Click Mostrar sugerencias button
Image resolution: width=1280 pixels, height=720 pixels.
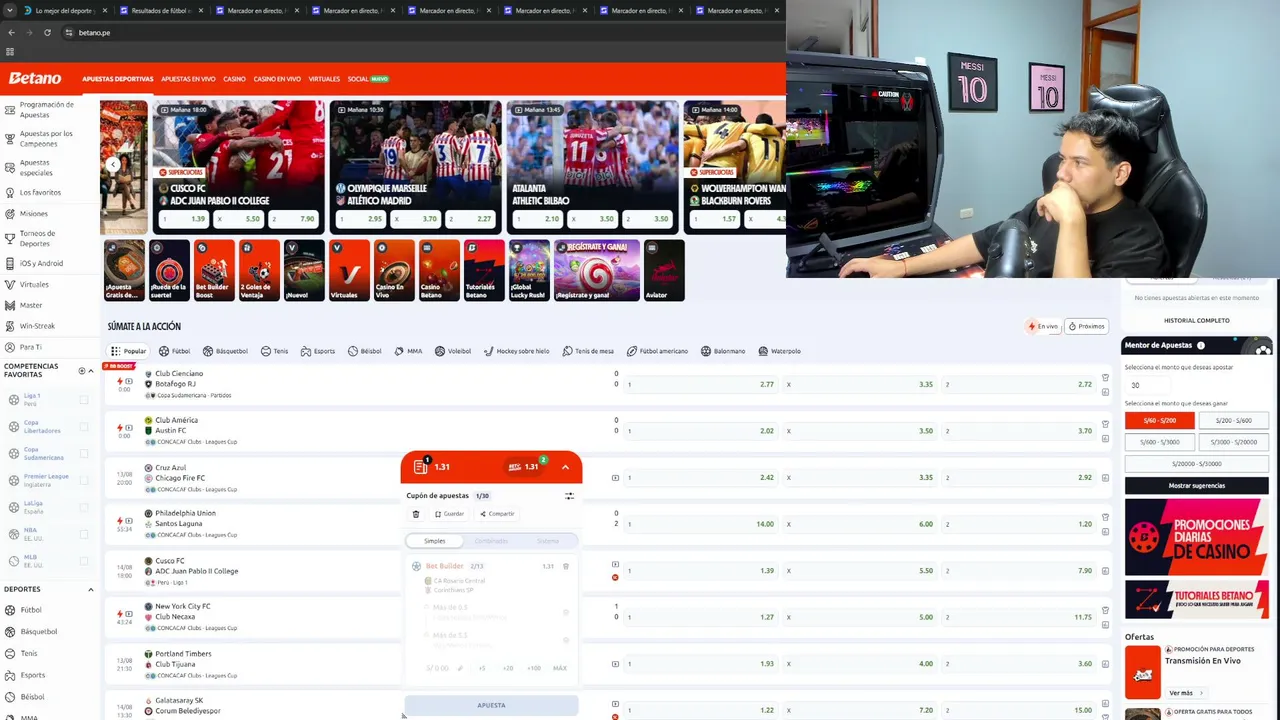[1197, 485]
